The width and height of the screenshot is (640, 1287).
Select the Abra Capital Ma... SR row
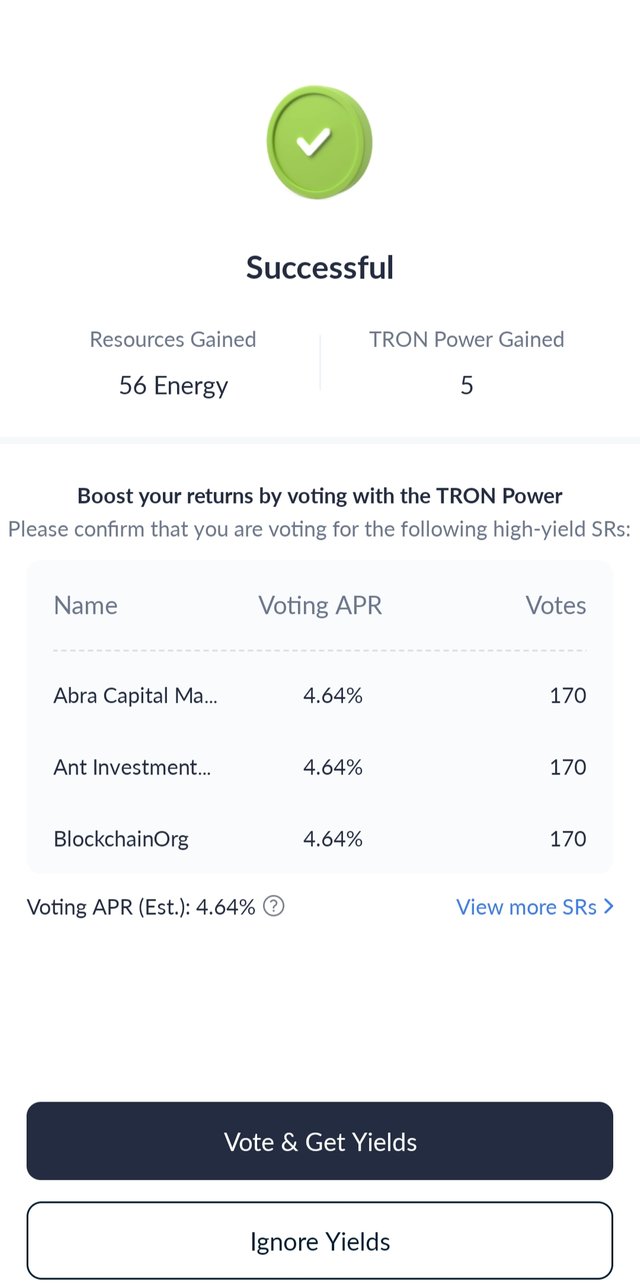pos(319,695)
